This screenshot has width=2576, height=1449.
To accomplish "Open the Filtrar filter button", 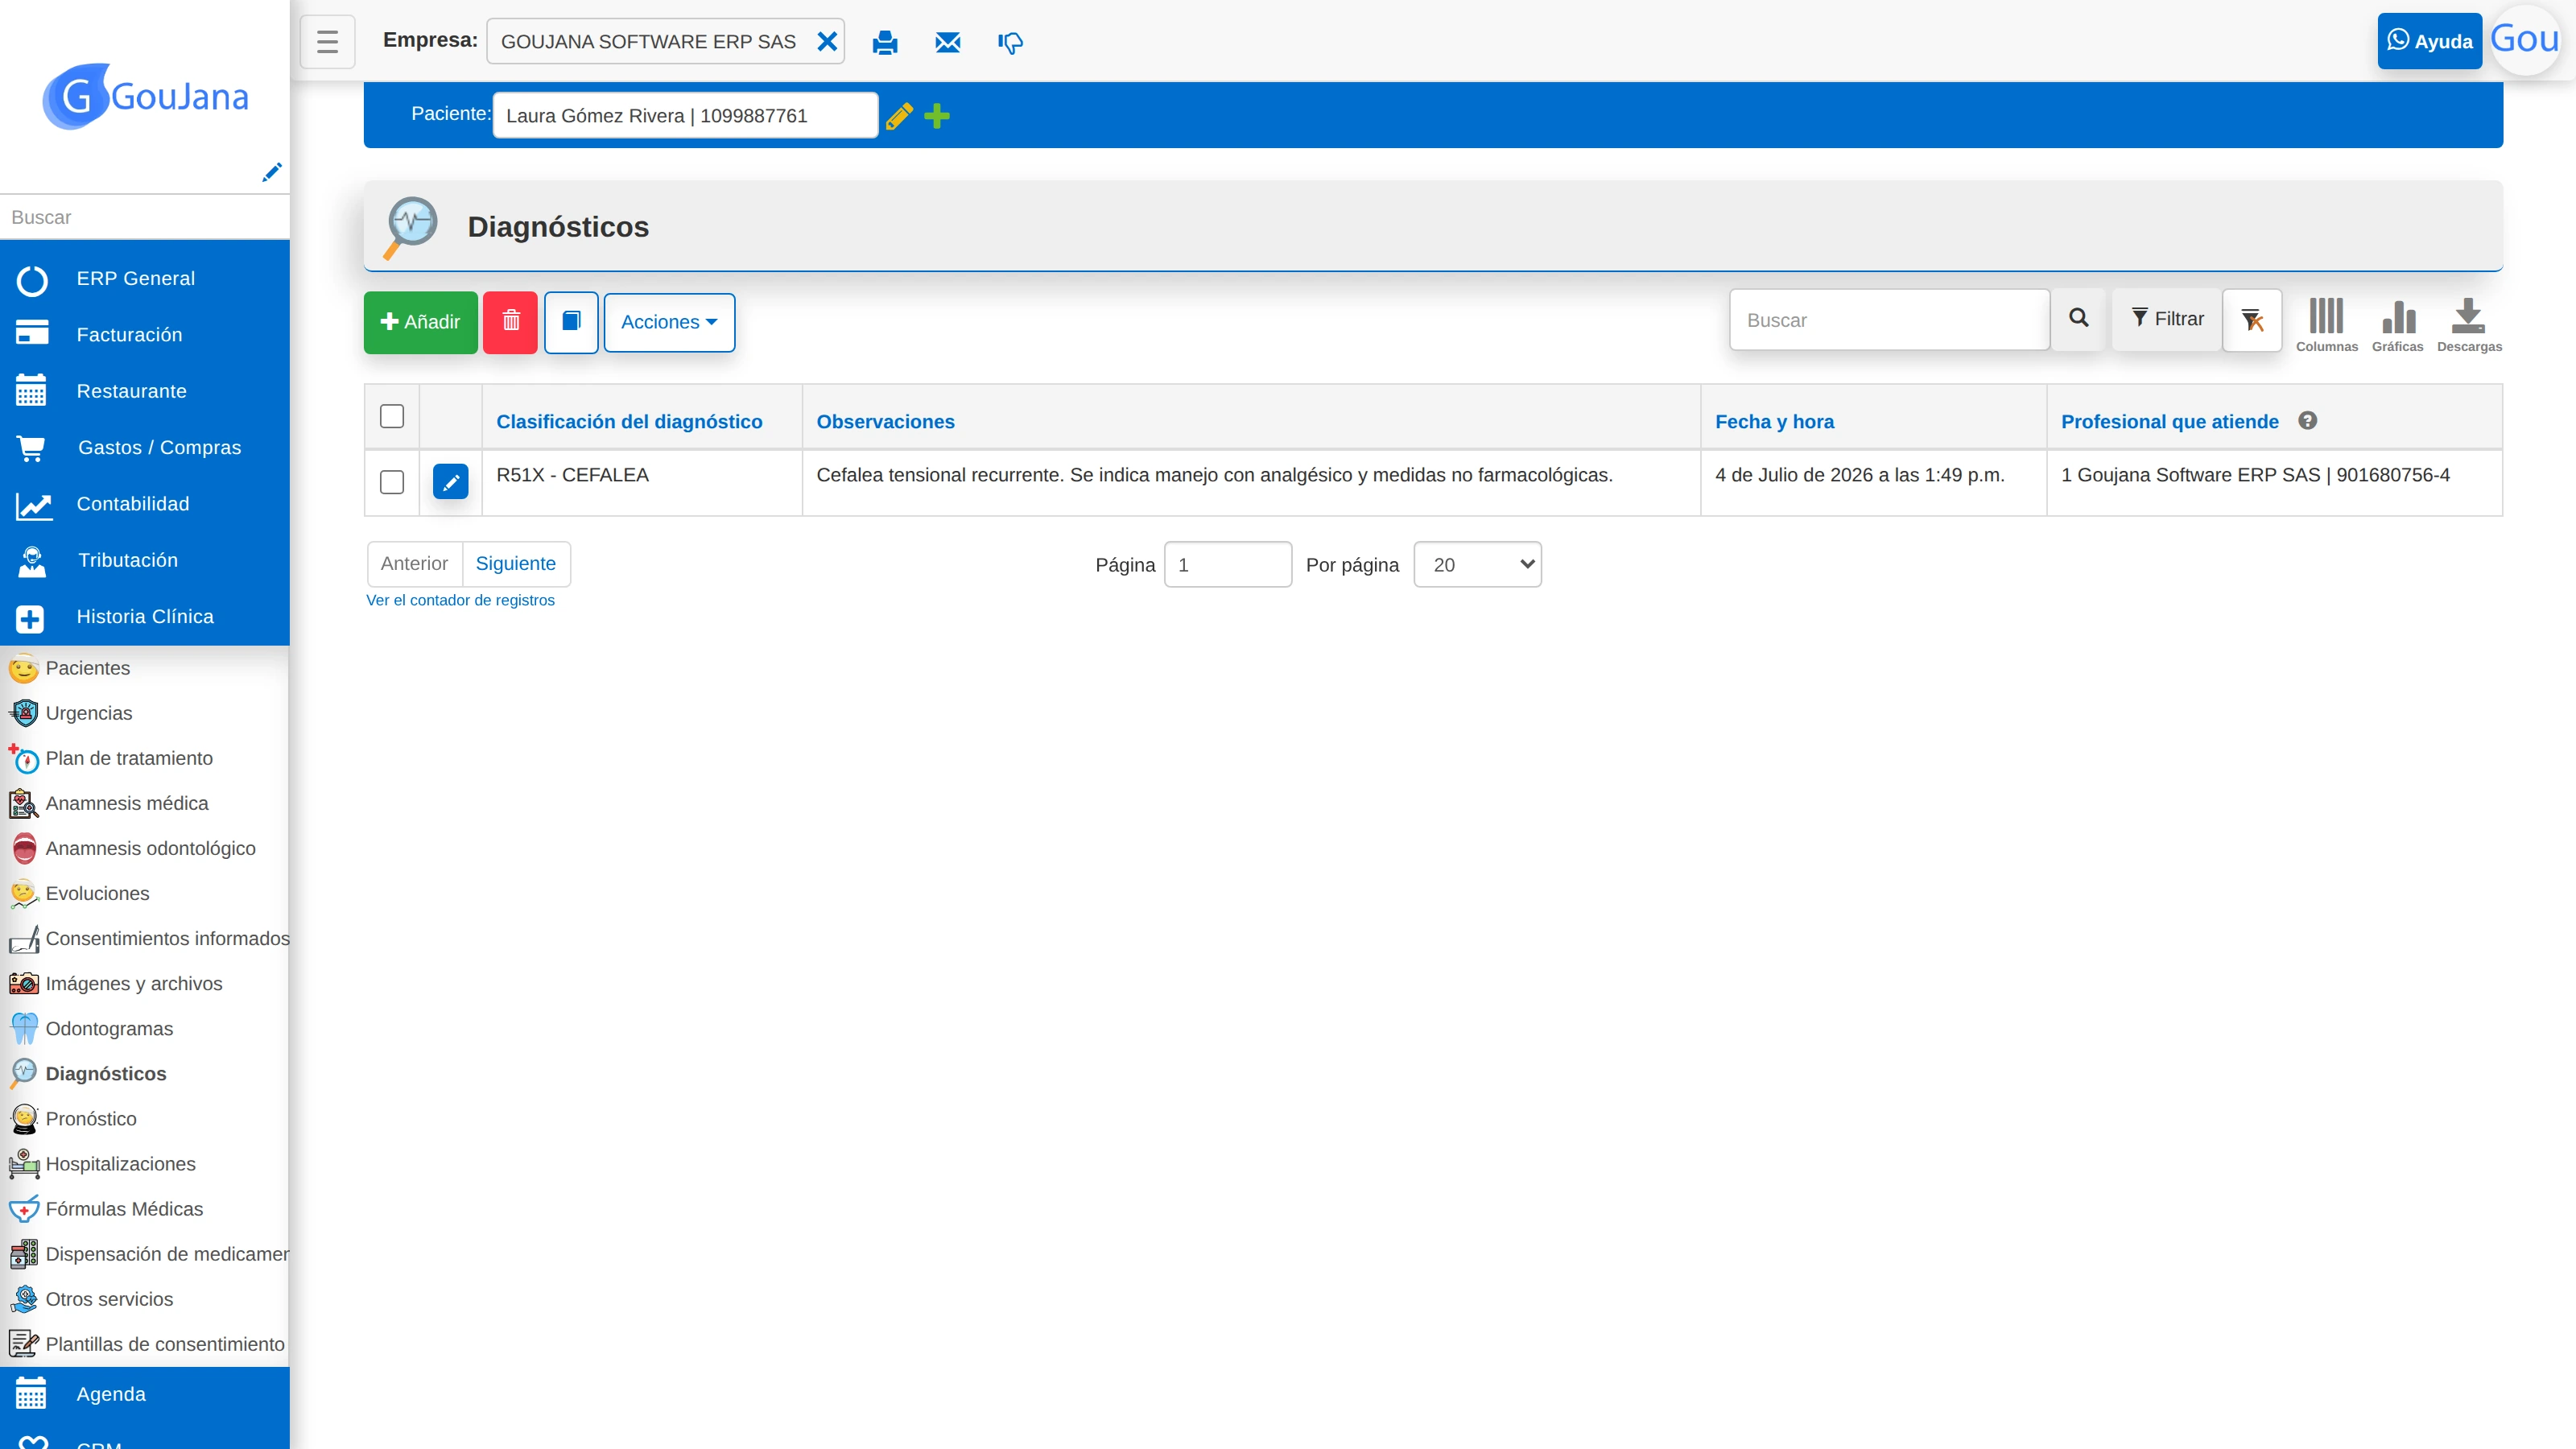I will [2167, 319].
